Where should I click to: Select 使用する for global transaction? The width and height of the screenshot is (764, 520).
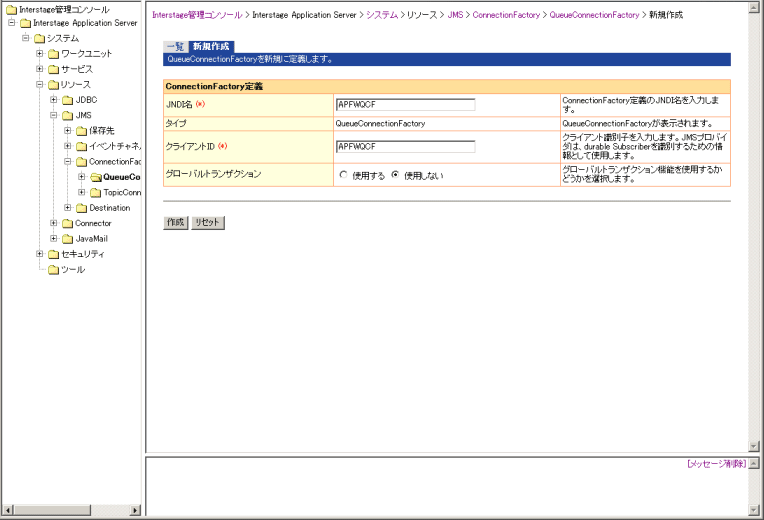coord(344,175)
